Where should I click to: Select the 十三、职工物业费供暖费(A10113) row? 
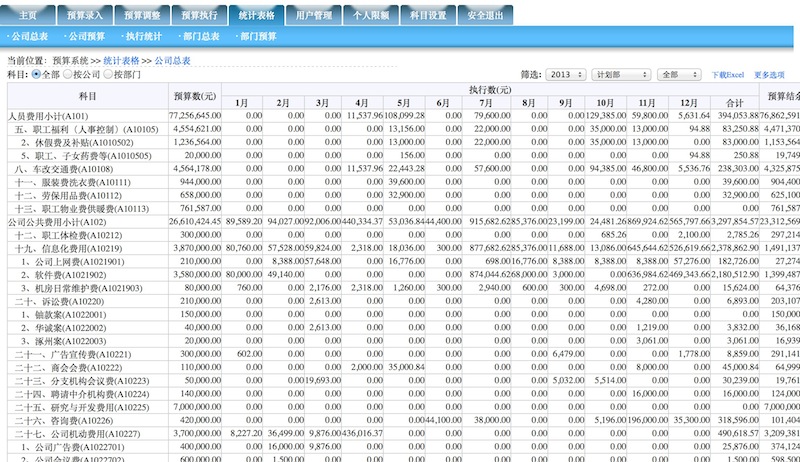pos(82,209)
